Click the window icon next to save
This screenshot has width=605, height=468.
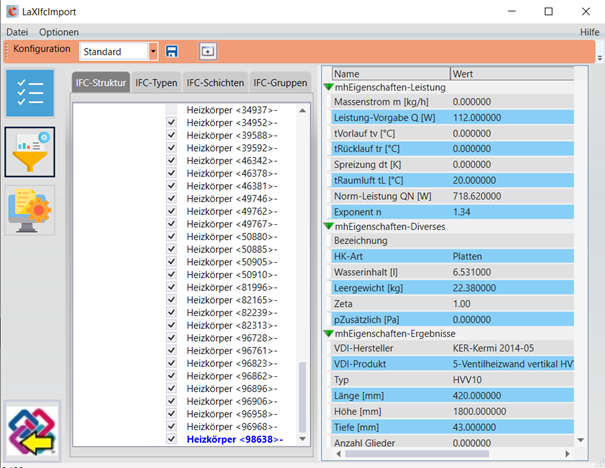208,51
